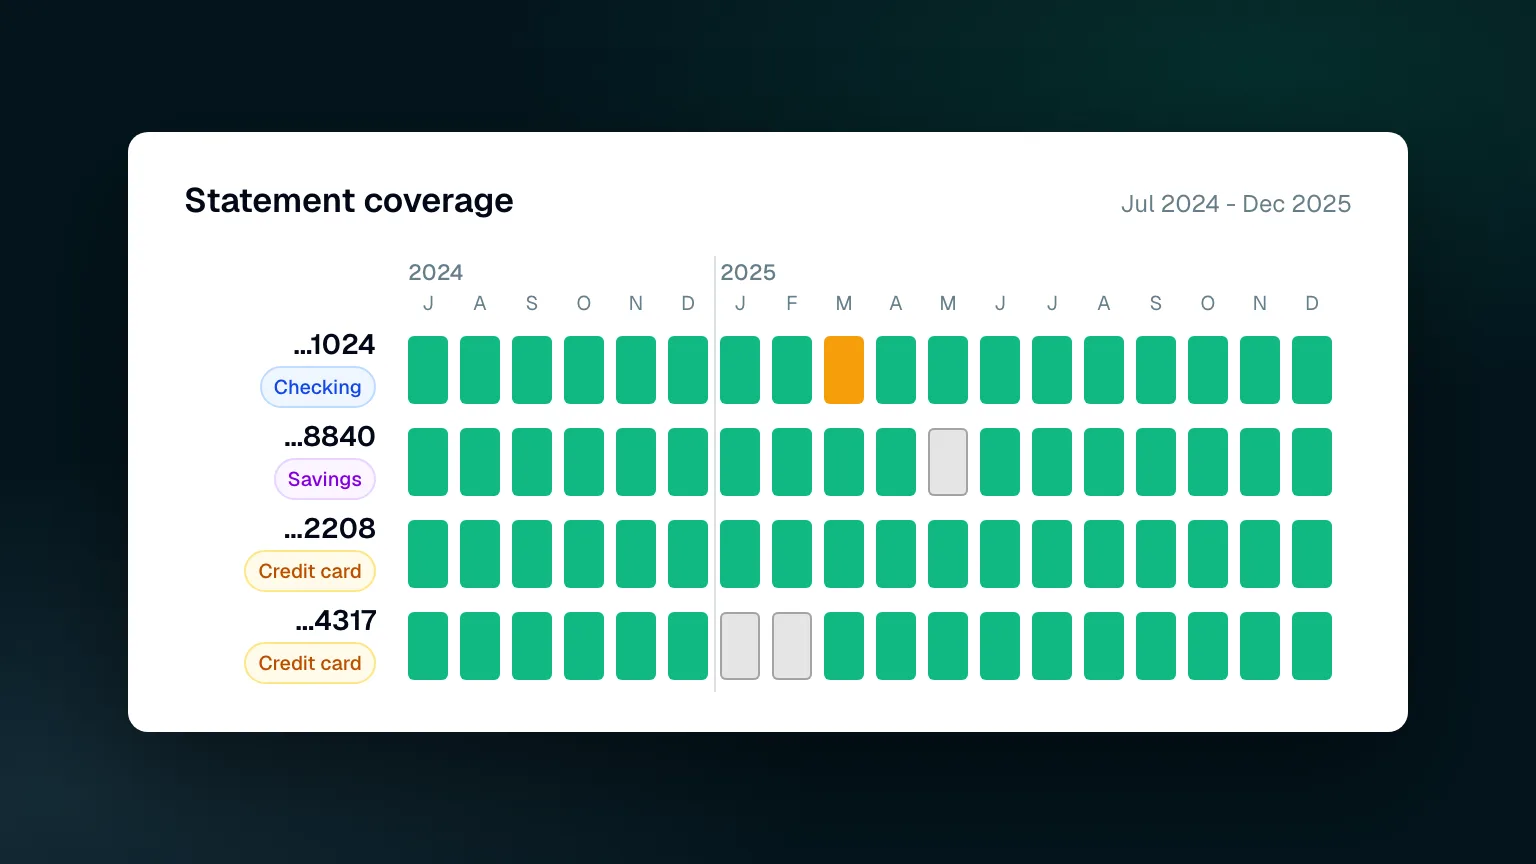Select account number ...4317

[x=336, y=620]
